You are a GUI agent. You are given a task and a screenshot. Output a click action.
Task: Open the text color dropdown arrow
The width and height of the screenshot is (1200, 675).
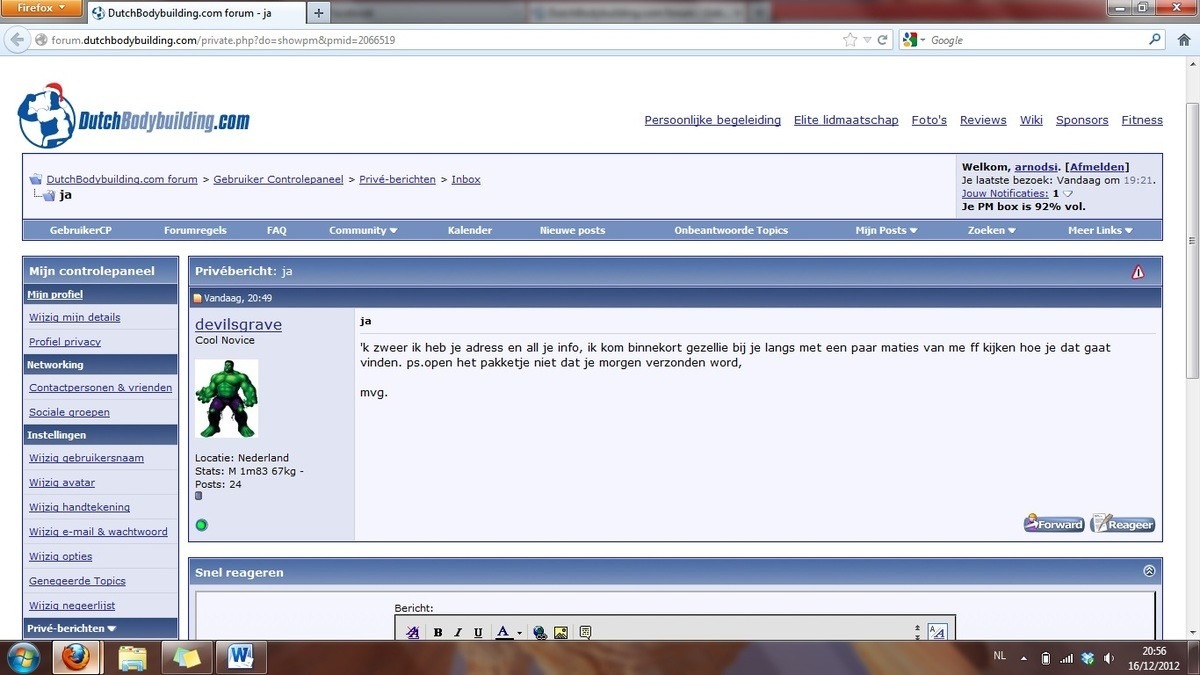(x=519, y=633)
